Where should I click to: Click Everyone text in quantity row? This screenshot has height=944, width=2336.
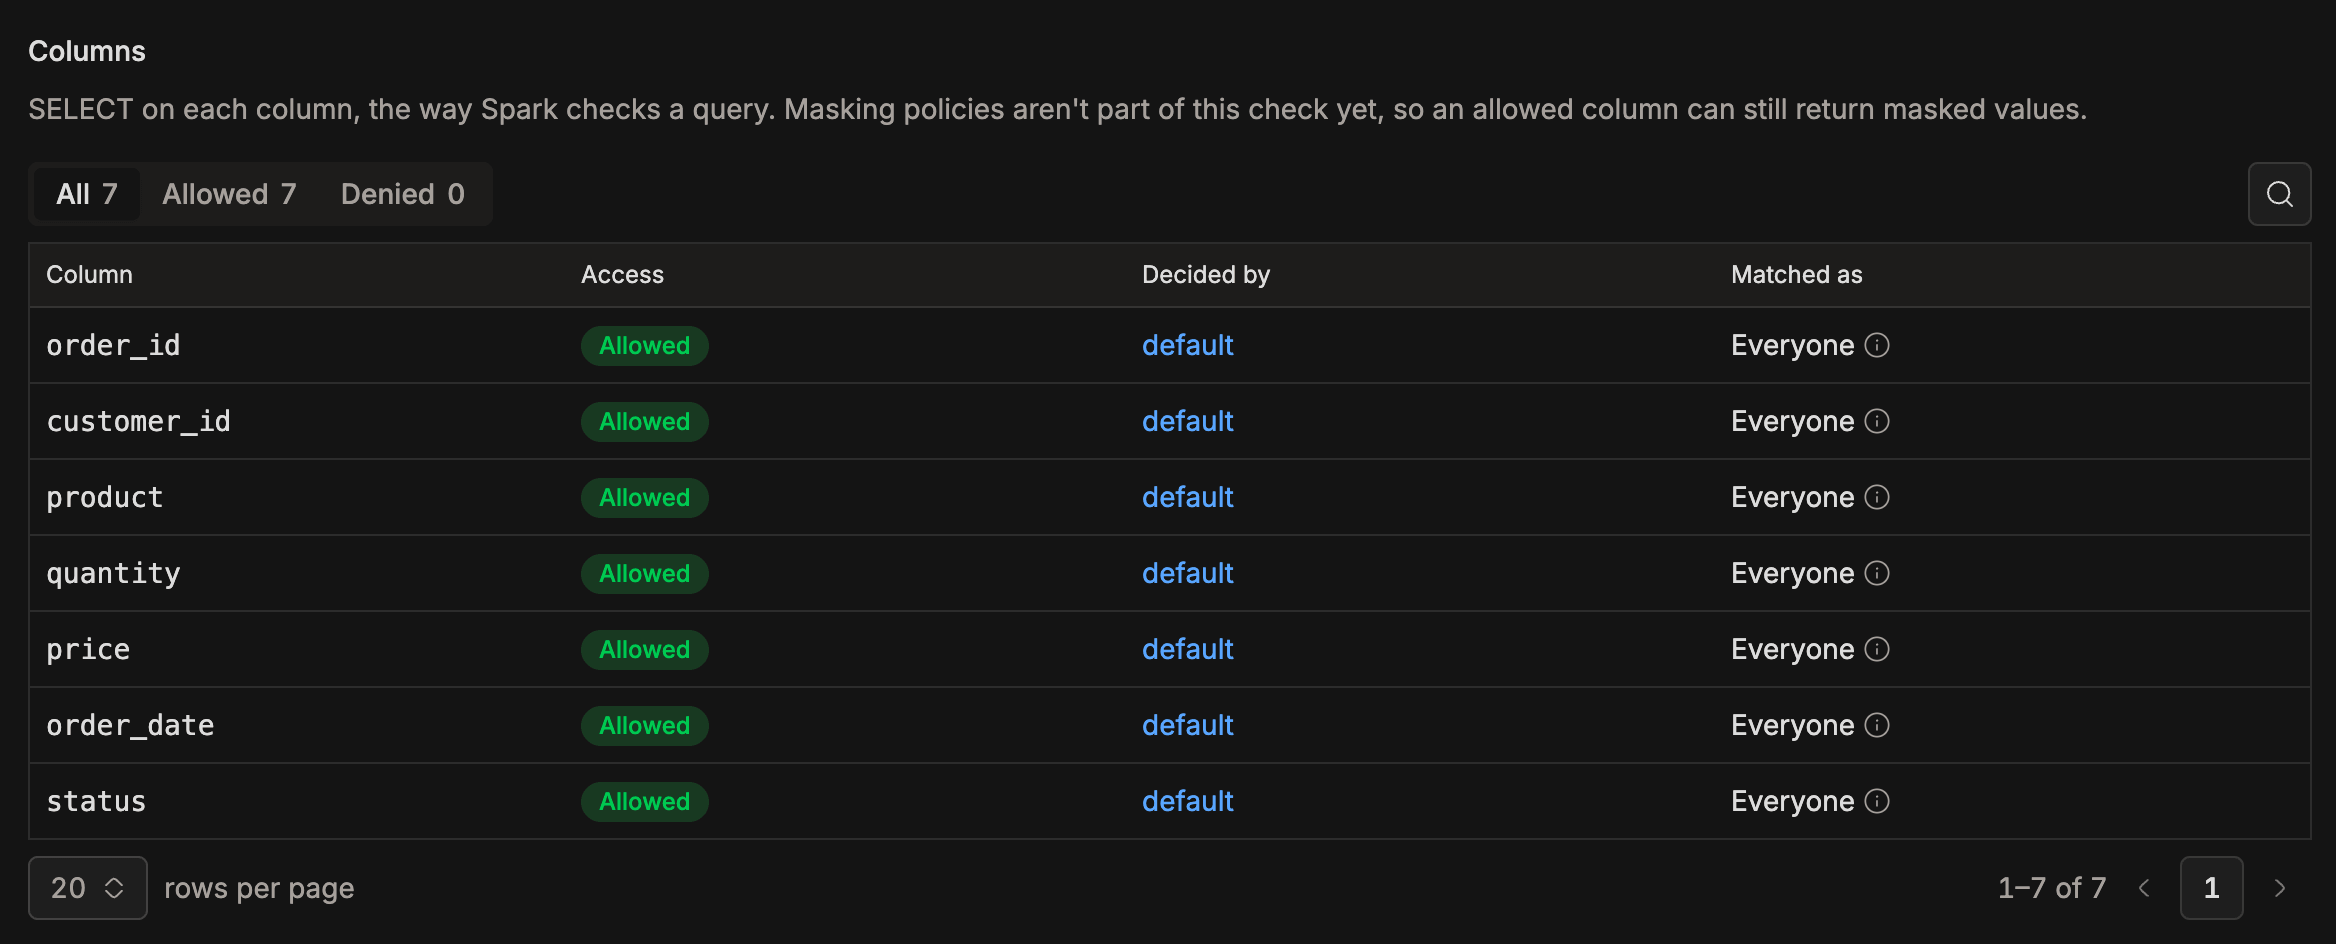pyautogui.click(x=1792, y=574)
